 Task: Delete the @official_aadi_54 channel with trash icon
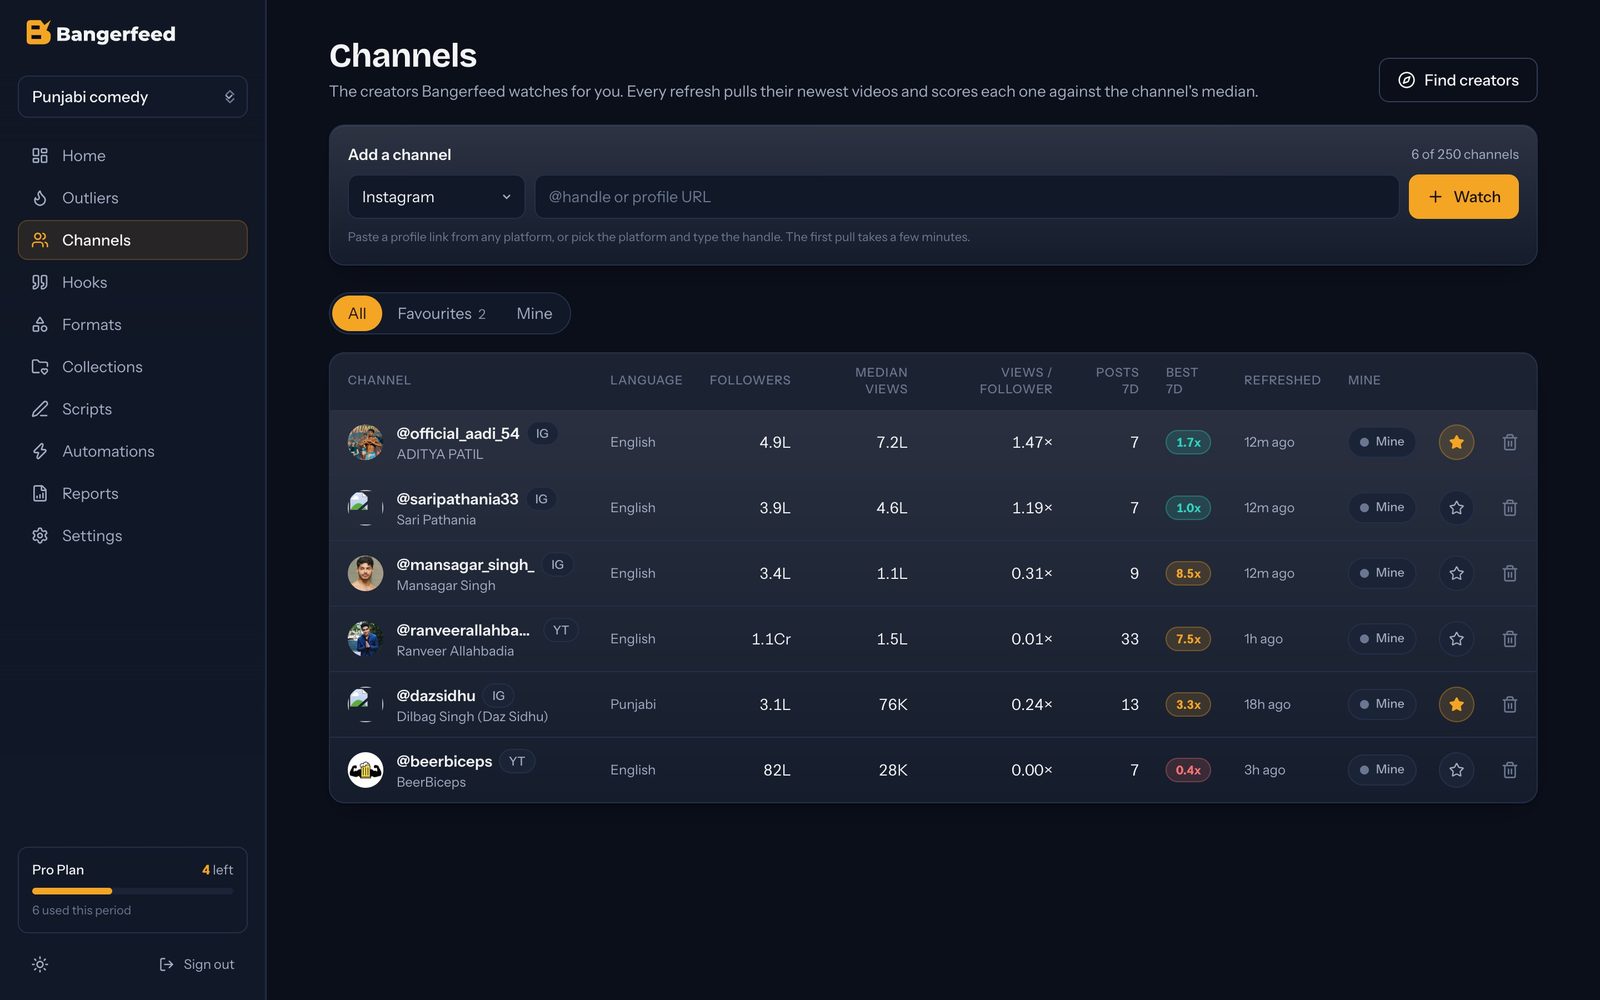1510,442
